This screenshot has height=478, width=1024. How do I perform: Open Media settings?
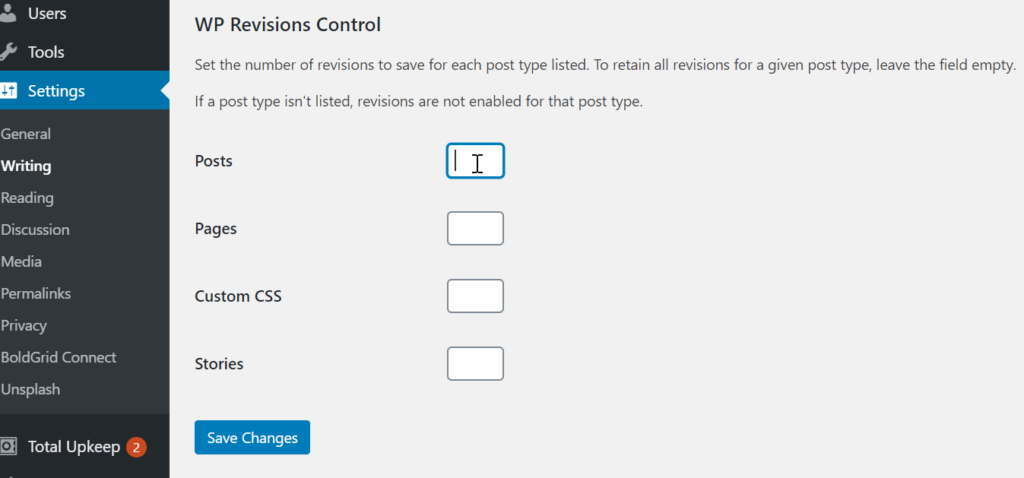[21, 262]
